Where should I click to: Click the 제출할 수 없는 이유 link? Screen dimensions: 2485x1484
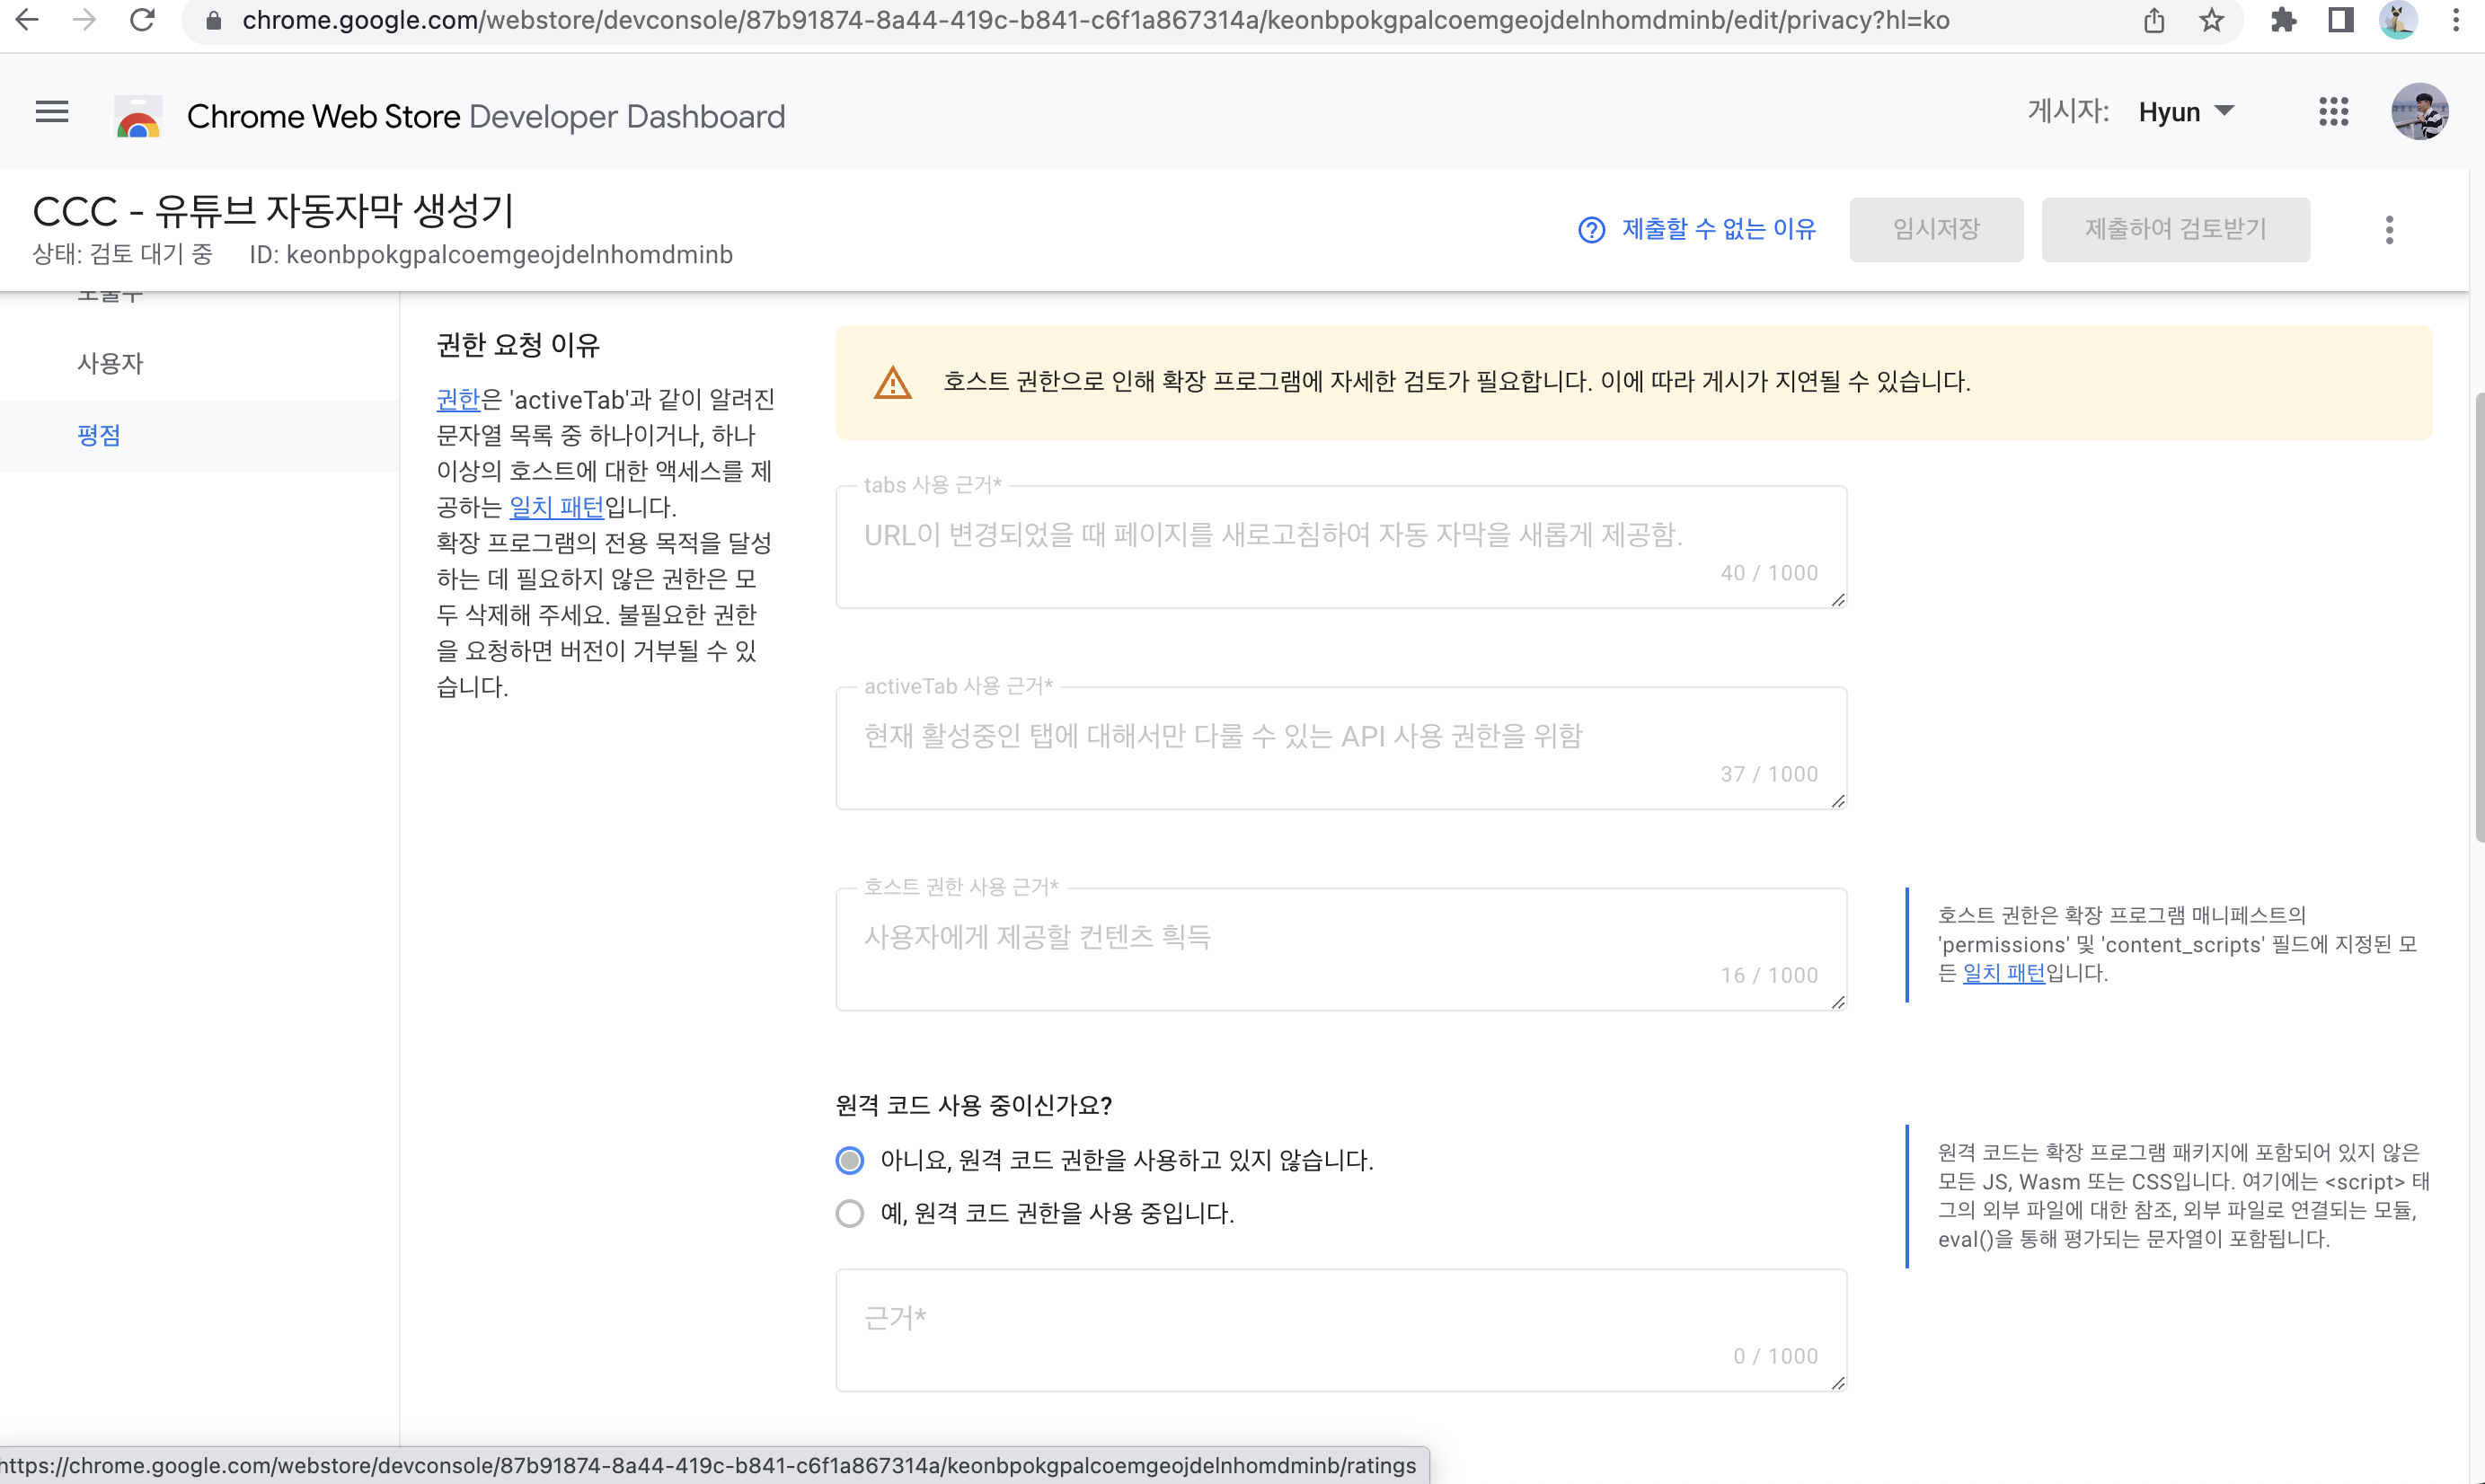pyautogui.click(x=1697, y=230)
